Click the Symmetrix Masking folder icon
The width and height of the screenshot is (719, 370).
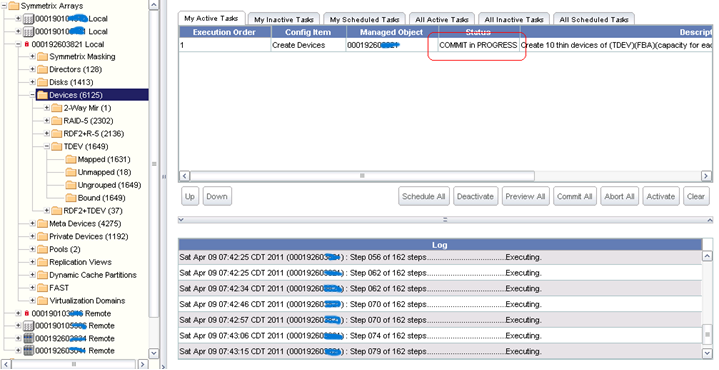(43, 57)
